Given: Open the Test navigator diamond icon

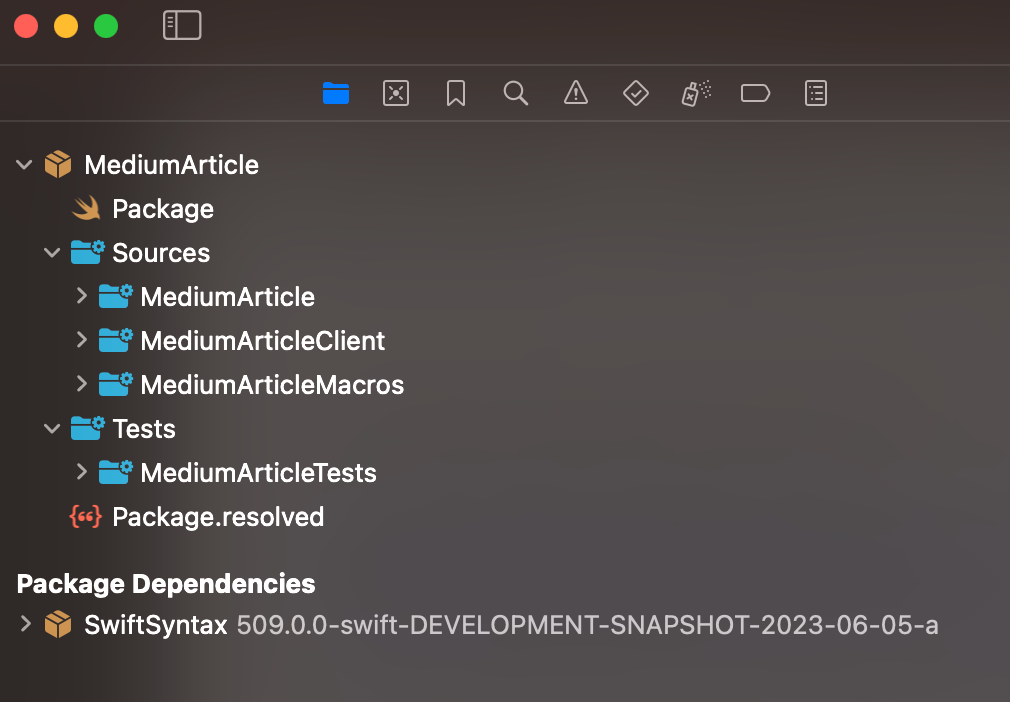Looking at the screenshot, I should (636, 93).
